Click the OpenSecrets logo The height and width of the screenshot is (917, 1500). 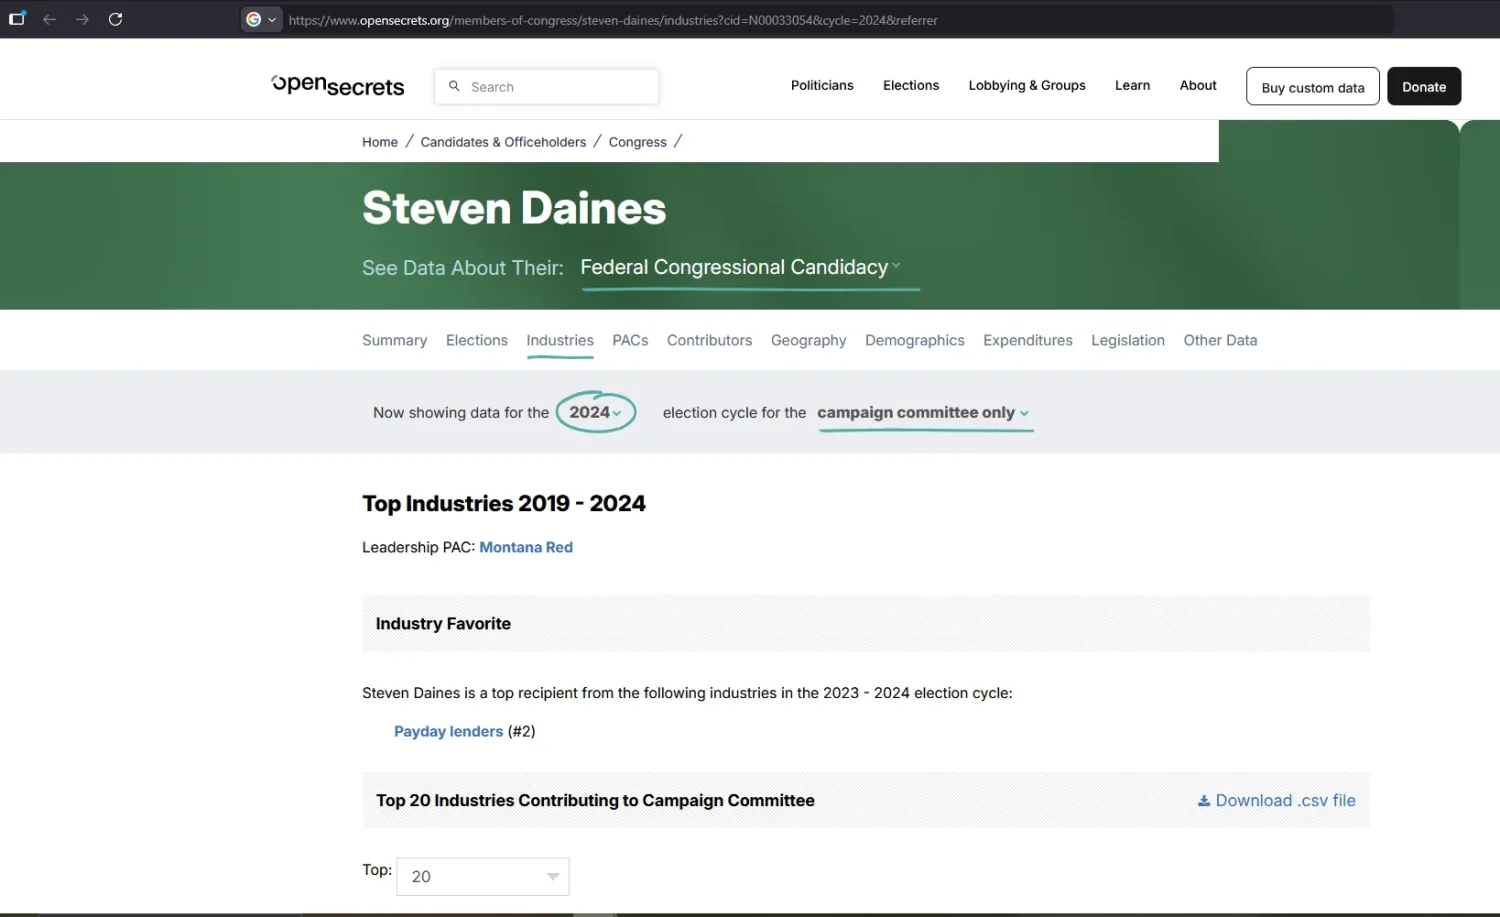tap(338, 86)
